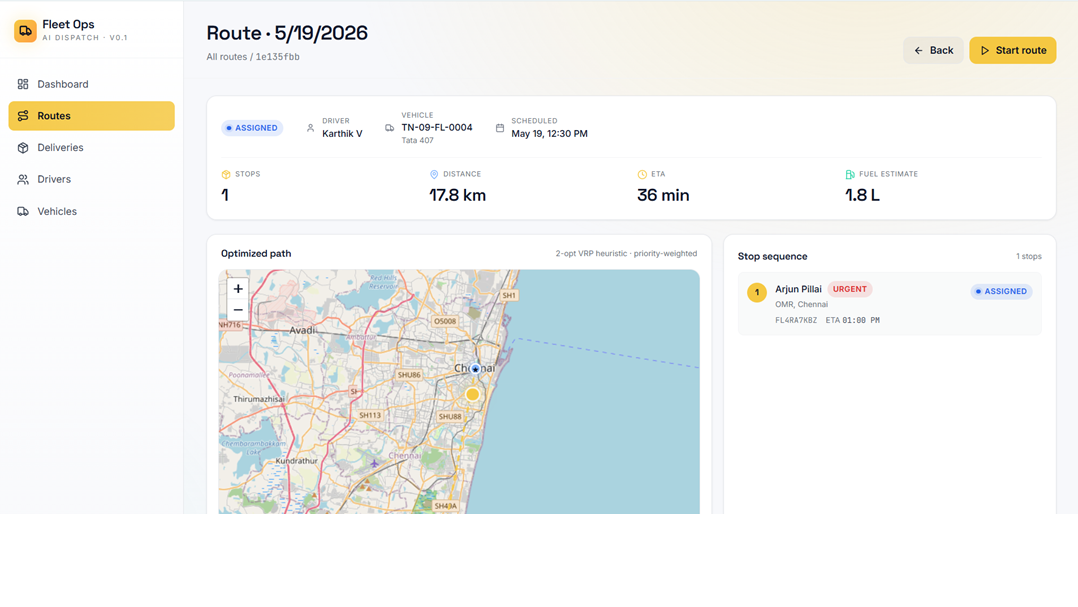Open the All routes breadcrumb link
1078x607 pixels.
226,56
